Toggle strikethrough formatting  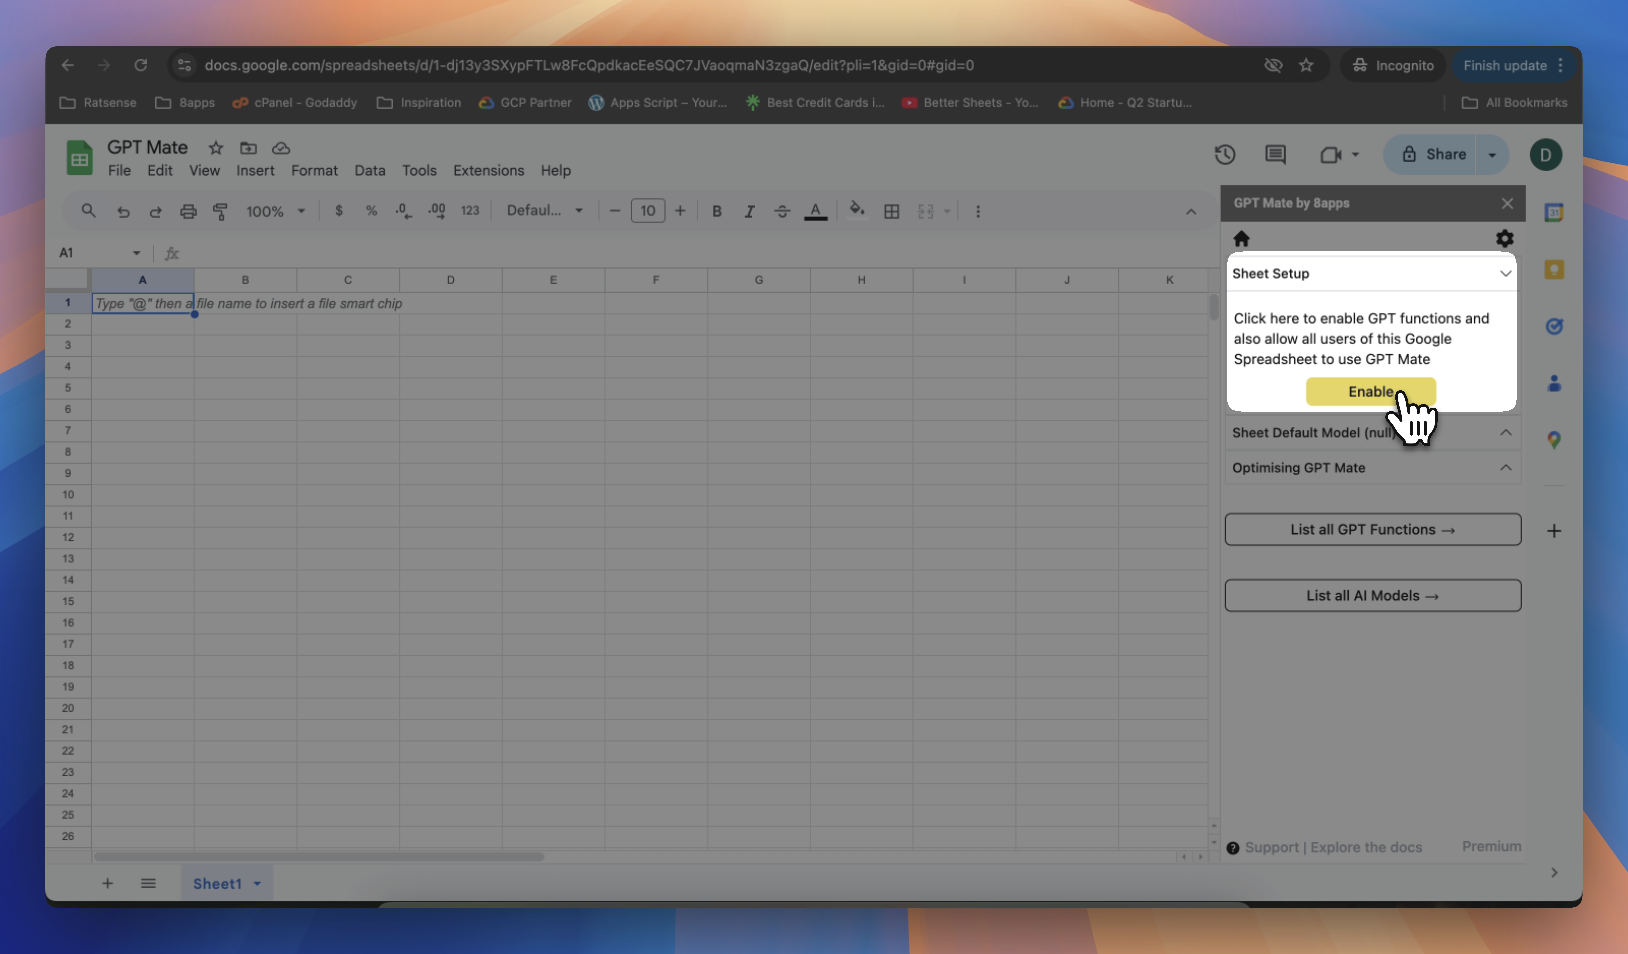tap(782, 211)
